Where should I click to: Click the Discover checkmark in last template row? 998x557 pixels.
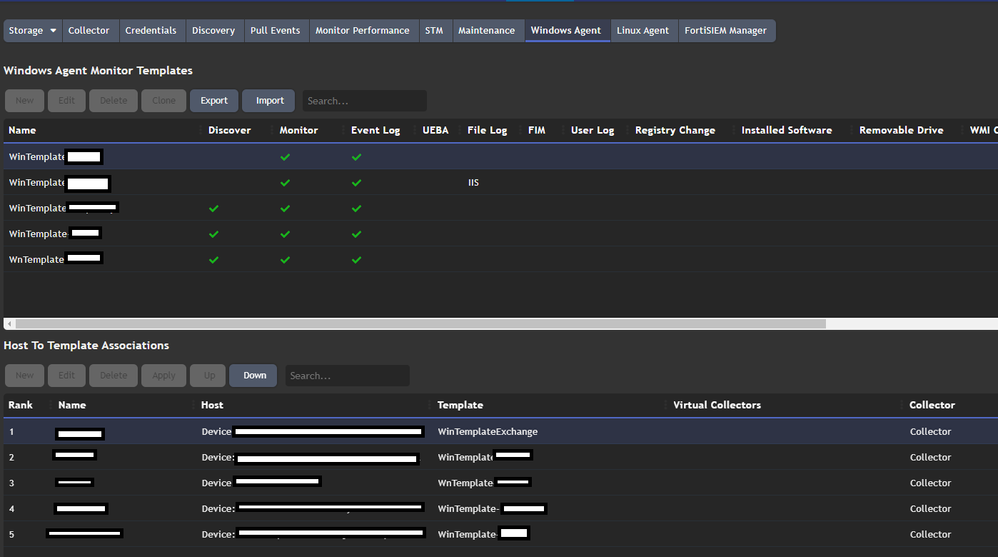[213, 260]
